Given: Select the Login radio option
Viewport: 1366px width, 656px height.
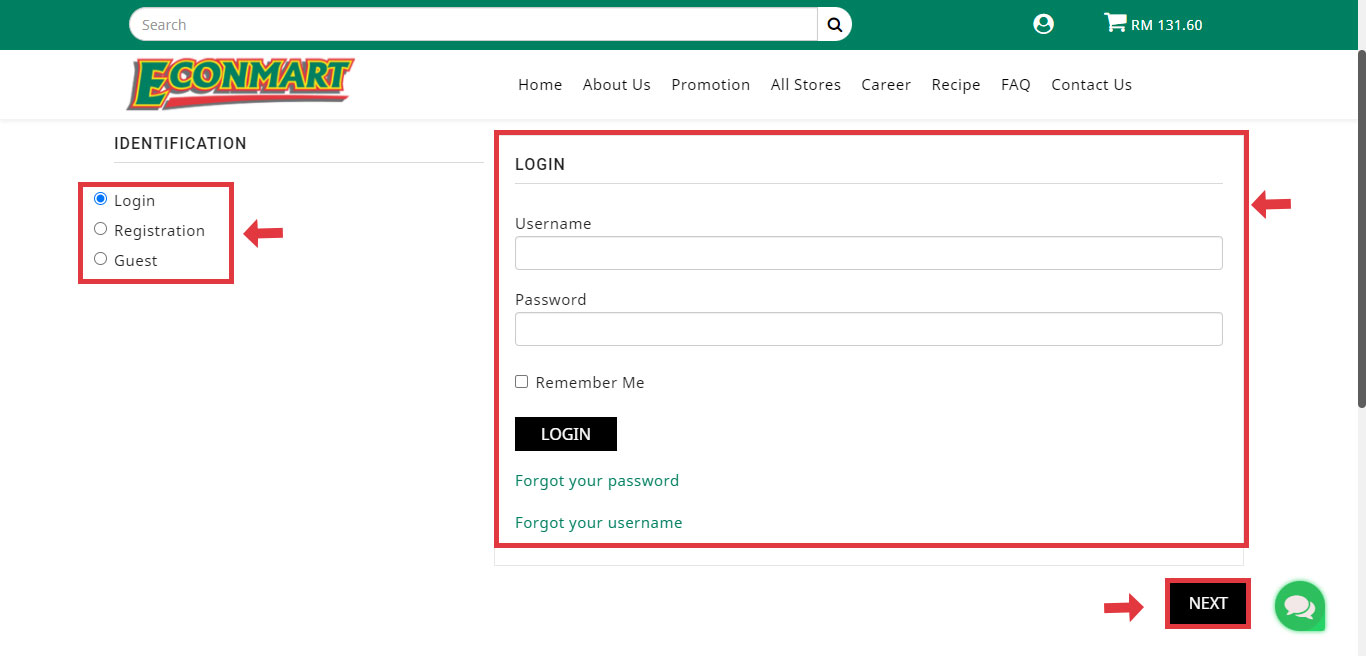Looking at the screenshot, I should 100,199.
